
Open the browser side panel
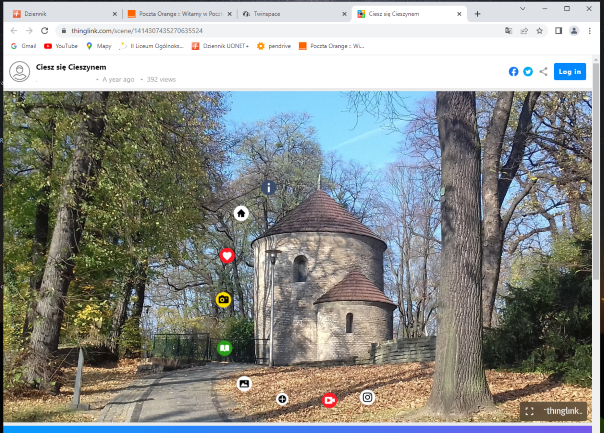click(559, 31)
